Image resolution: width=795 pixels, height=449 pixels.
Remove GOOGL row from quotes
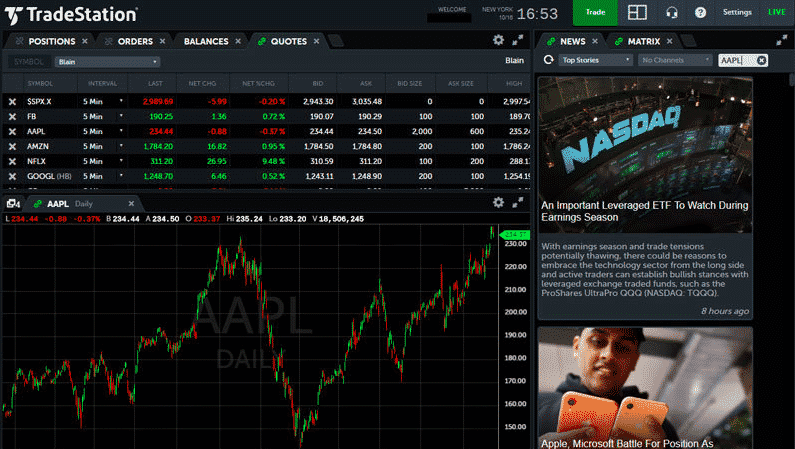coord(12,176)
